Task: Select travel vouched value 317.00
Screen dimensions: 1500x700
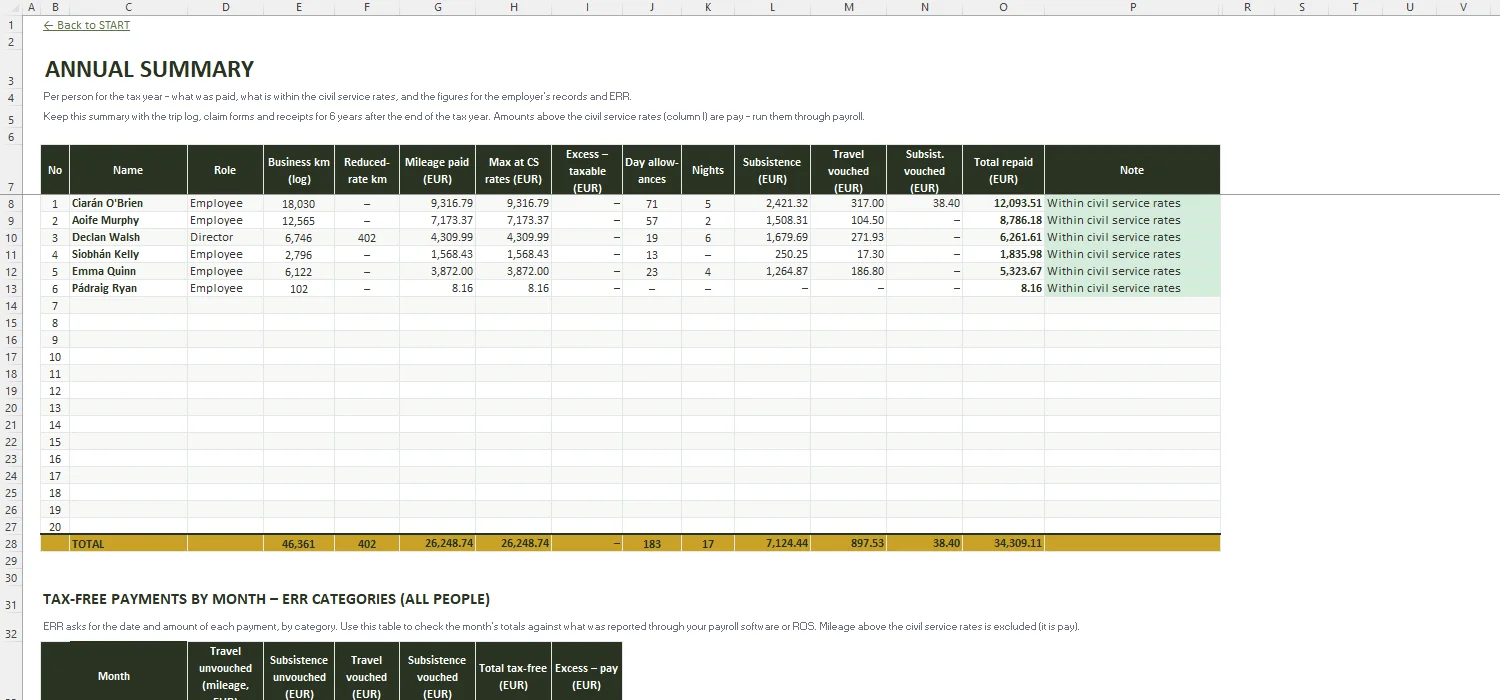Action: [848, 203]
